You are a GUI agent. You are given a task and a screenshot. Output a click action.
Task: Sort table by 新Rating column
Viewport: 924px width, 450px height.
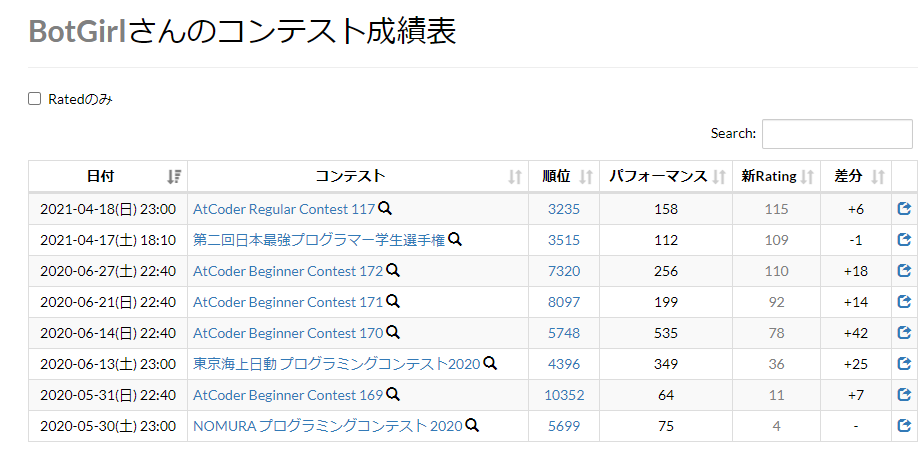[x=776, y=176]
